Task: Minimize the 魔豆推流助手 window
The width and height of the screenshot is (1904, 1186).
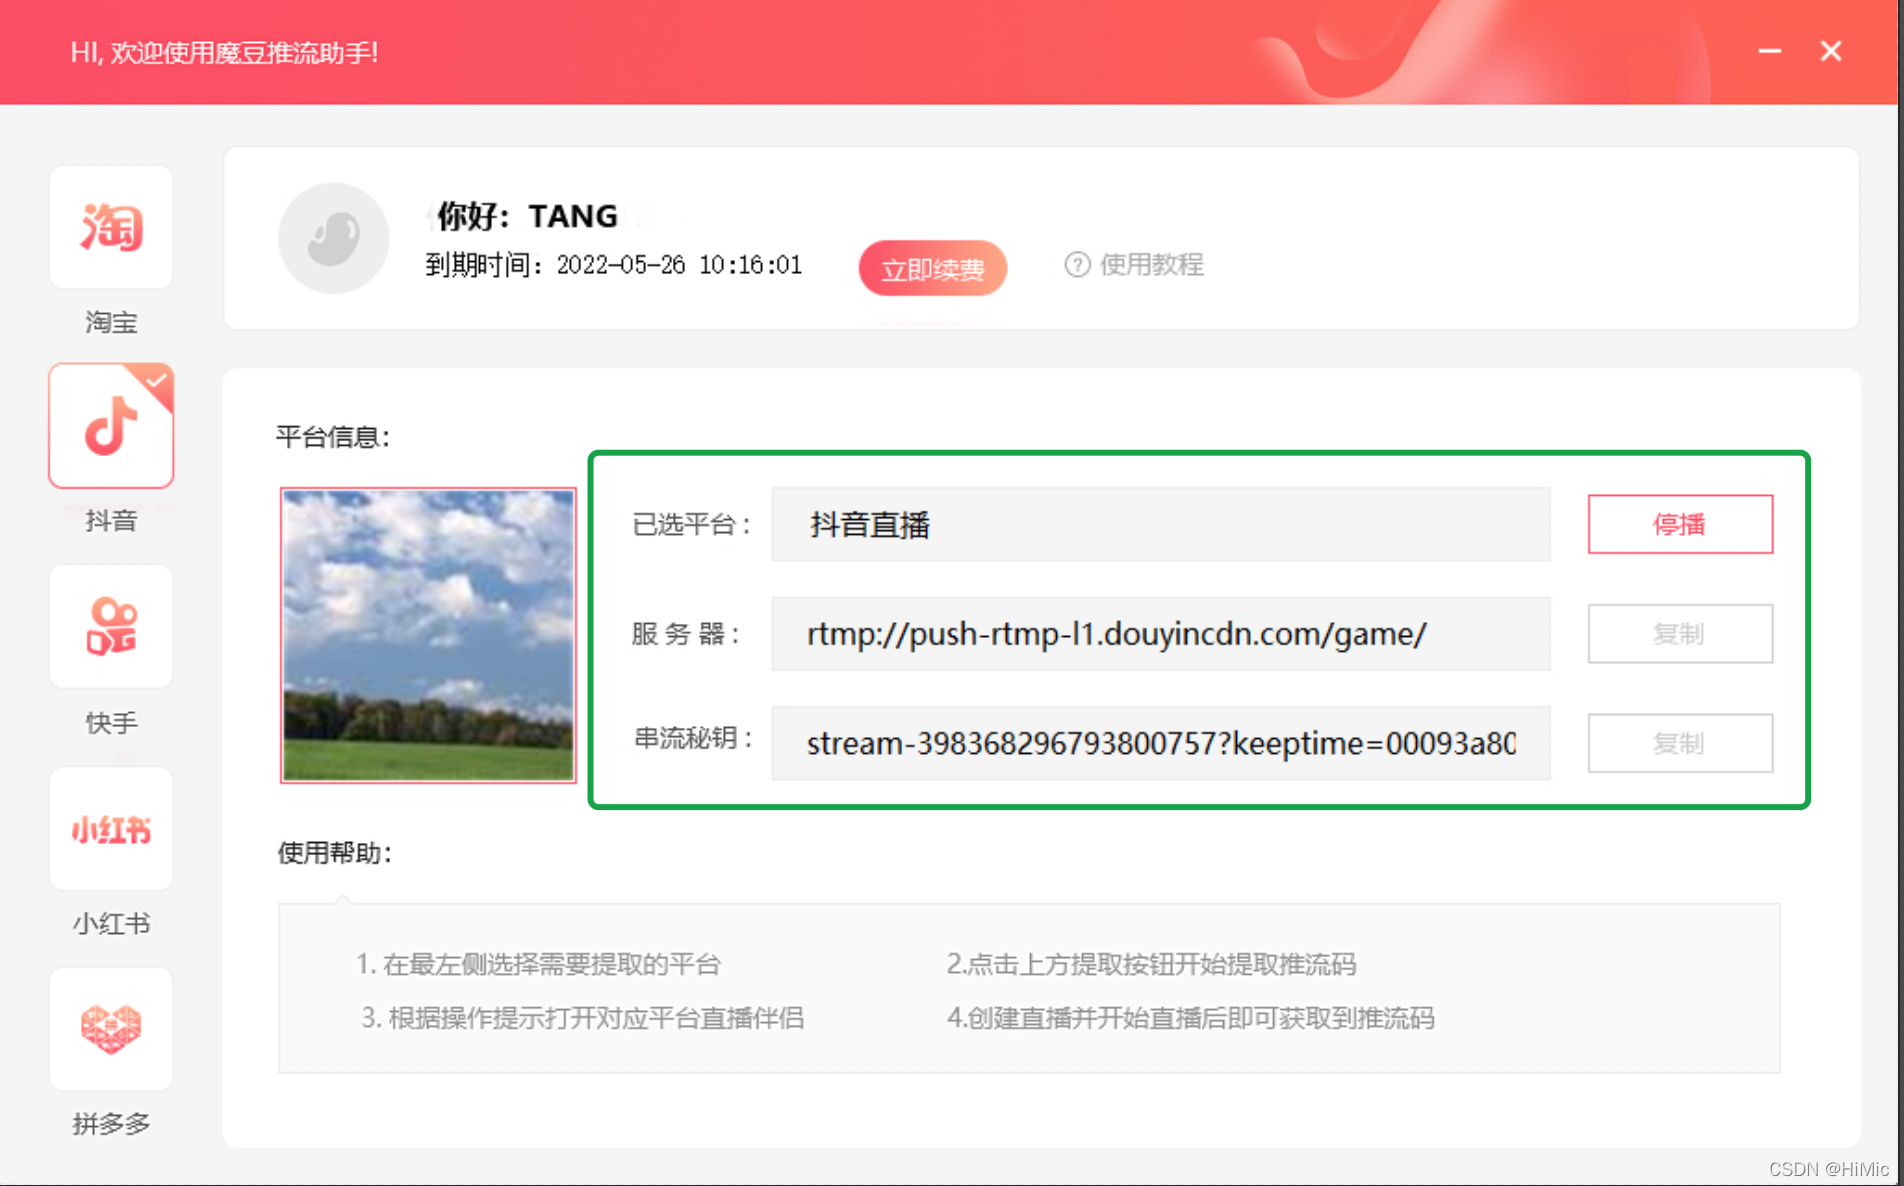Action: [x=1770, y=51]
